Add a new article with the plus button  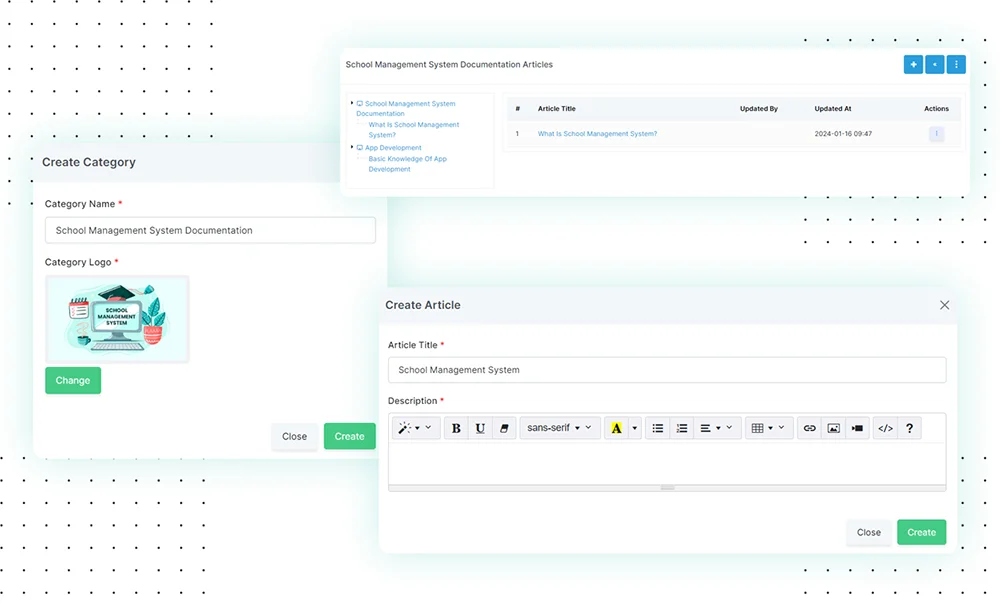(x=913, y=64)
